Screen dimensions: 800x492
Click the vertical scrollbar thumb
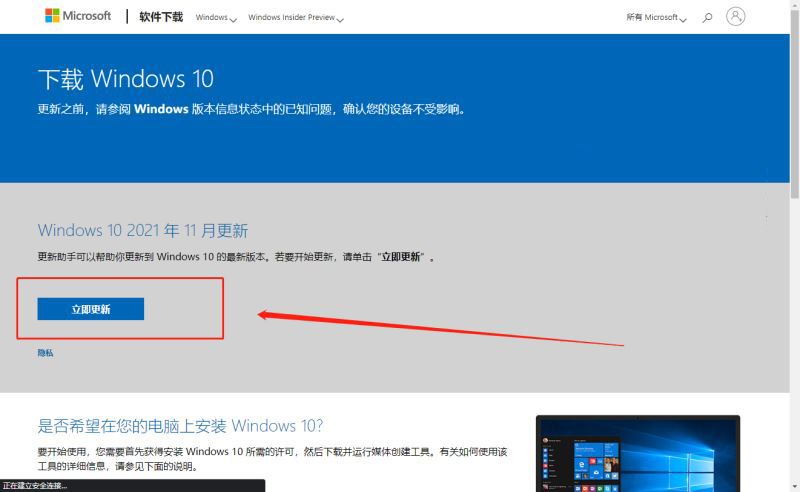[794, 105]
